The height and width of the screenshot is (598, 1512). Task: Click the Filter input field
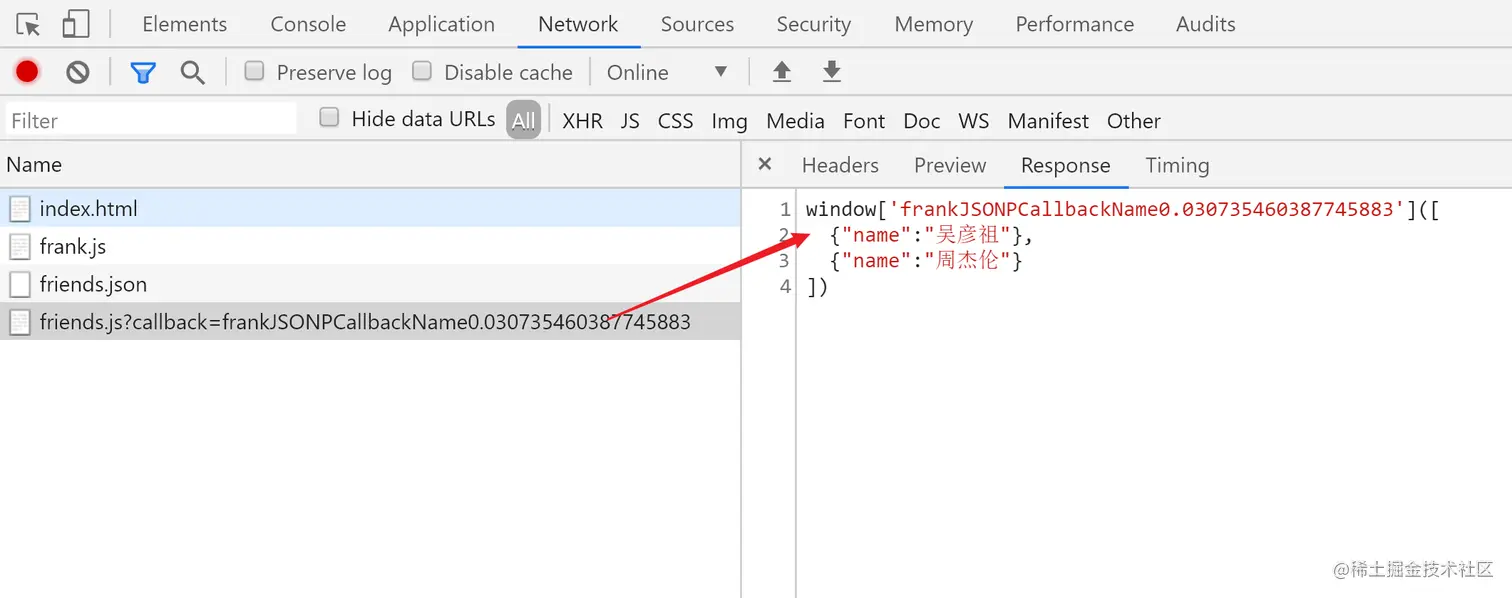(x=150, y=119)
